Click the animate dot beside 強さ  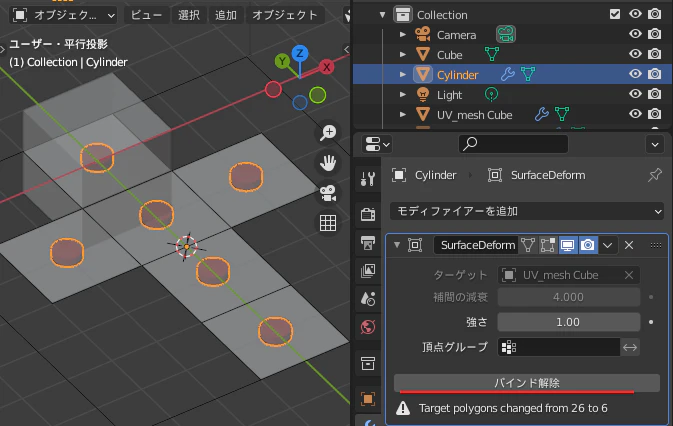(651, 322)
